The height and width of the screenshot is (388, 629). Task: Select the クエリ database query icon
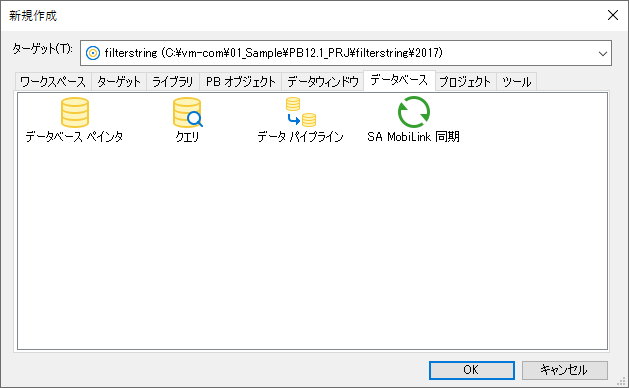click(187, 112)
